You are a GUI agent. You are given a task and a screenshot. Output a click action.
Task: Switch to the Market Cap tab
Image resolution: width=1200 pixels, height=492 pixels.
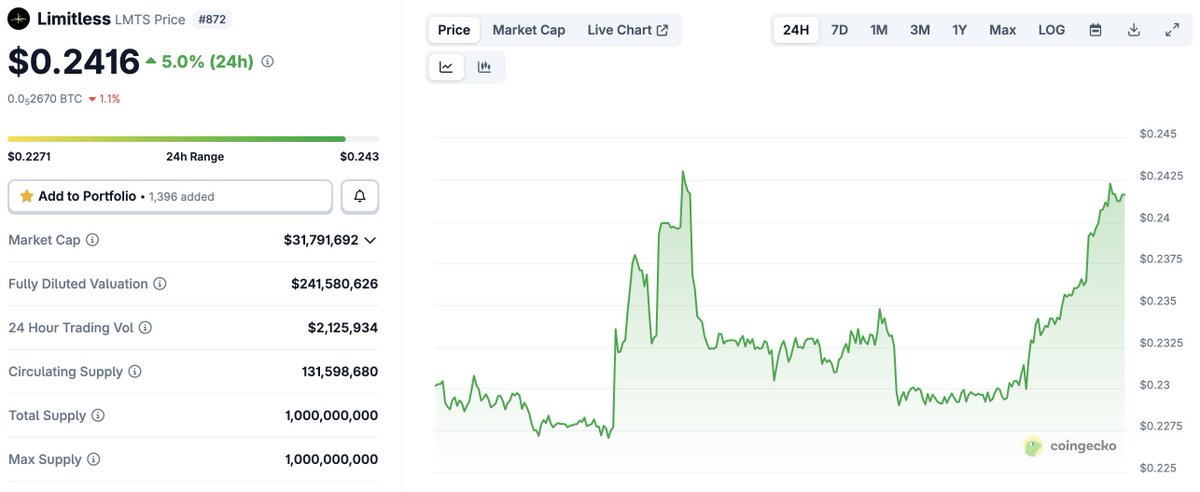529,30
